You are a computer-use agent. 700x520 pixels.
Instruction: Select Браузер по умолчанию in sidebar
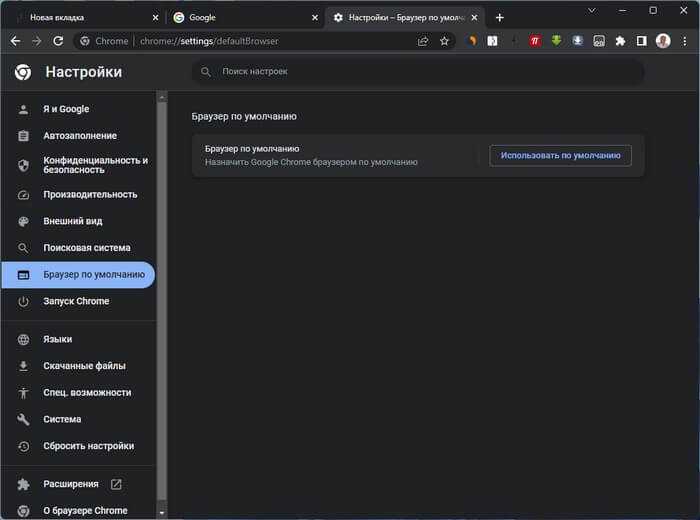[78, 275]
